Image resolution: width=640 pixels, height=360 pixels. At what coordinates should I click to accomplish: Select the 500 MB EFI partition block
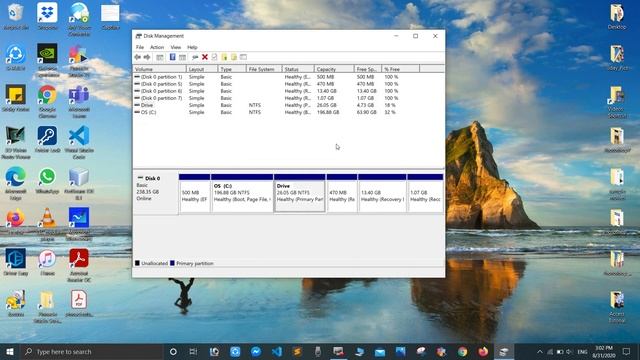(x=195, y=193)
